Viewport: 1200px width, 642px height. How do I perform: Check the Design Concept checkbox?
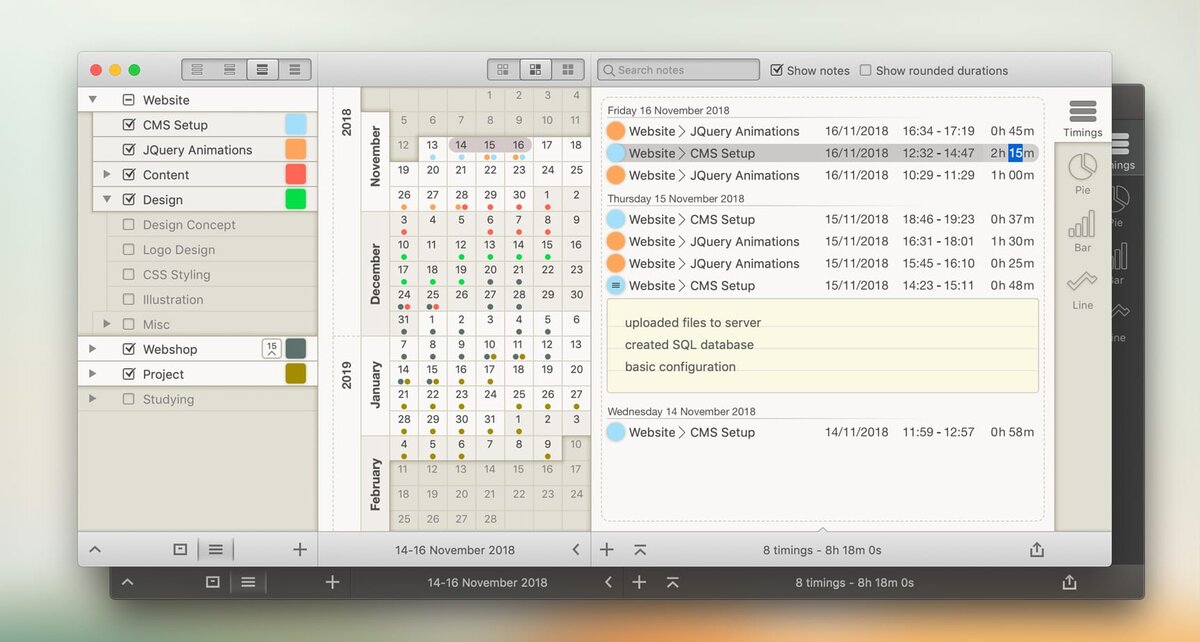128,225
